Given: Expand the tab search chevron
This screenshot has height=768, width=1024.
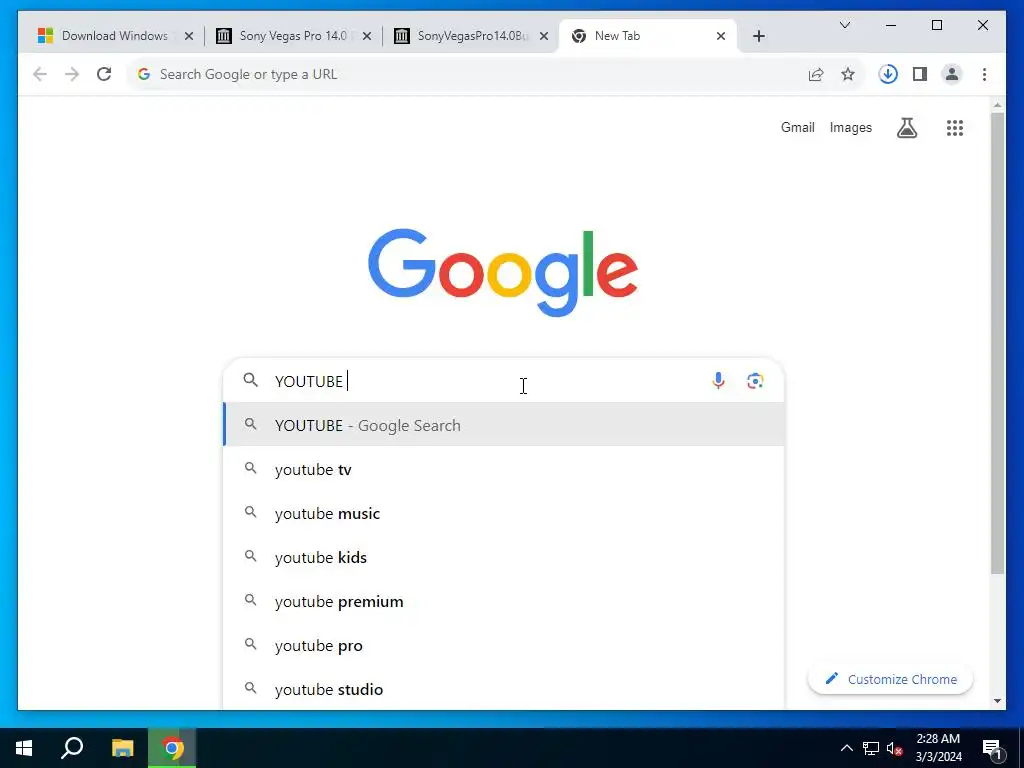Looking at the screenshot, I should 844,25.
